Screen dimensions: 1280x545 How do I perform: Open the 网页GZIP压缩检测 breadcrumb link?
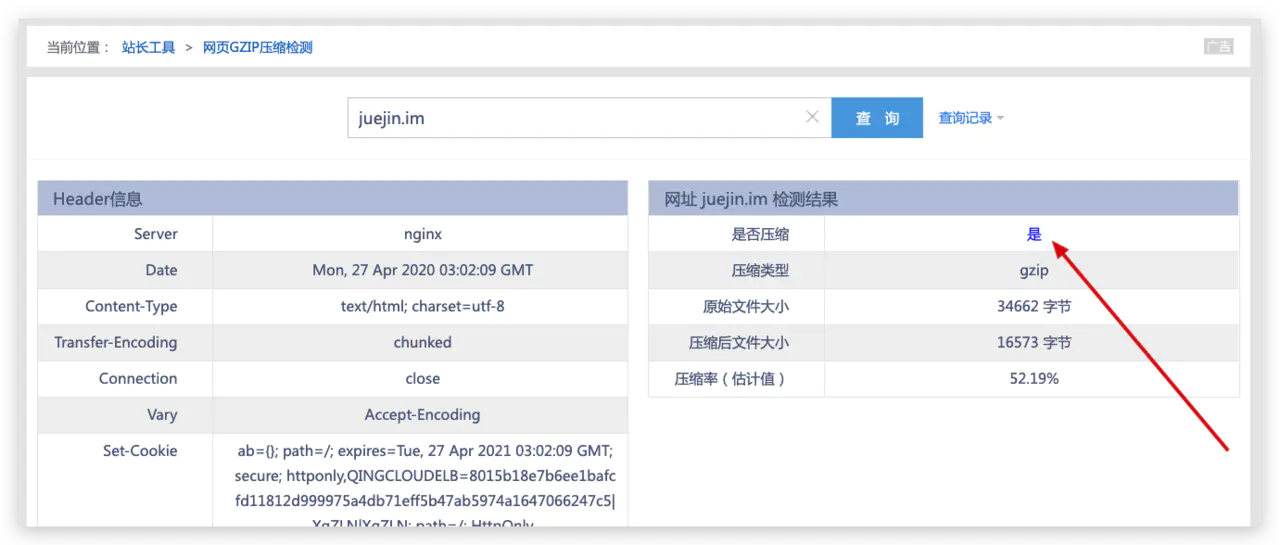tap(258, 47)
